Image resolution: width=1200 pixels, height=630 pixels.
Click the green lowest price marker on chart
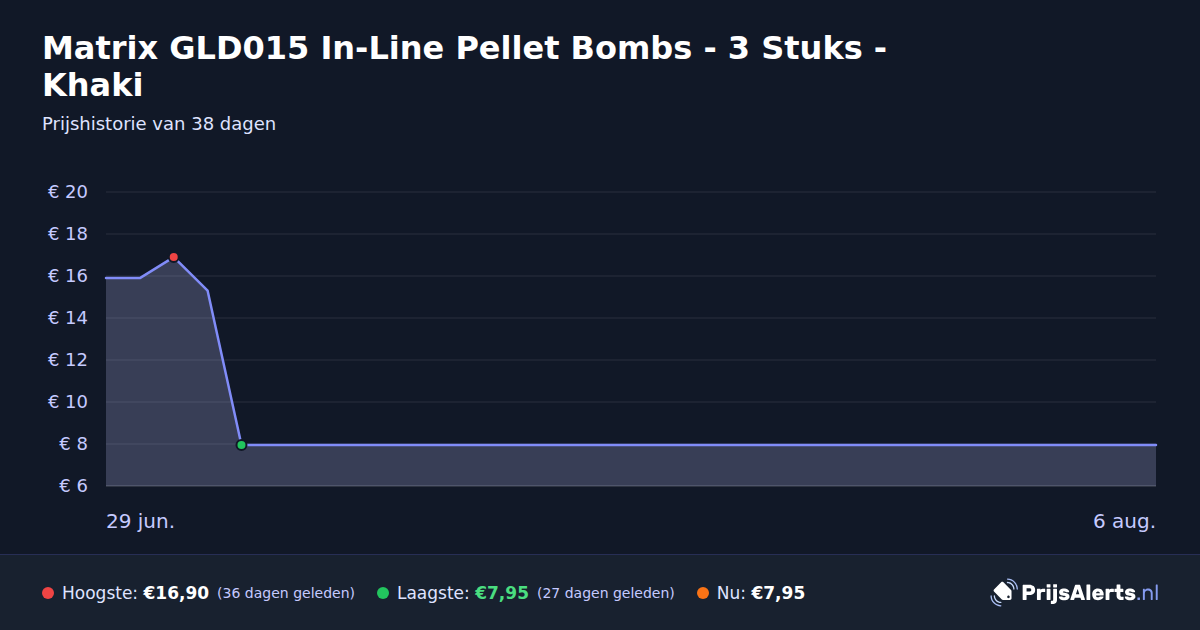click(x=241, y=445)
